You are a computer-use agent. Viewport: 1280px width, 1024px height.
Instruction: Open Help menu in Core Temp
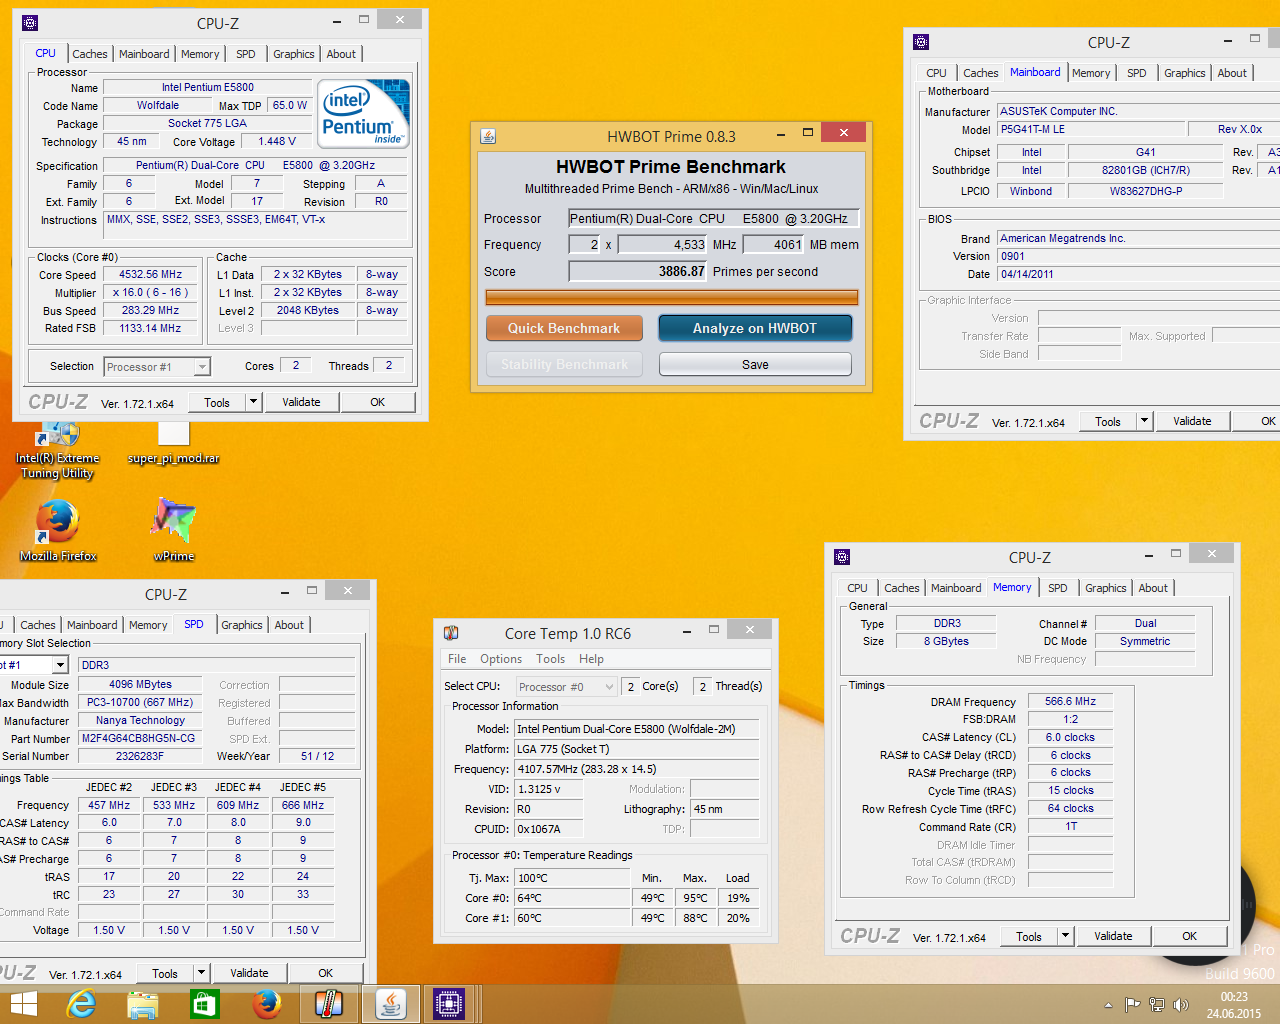click(591, 659)
